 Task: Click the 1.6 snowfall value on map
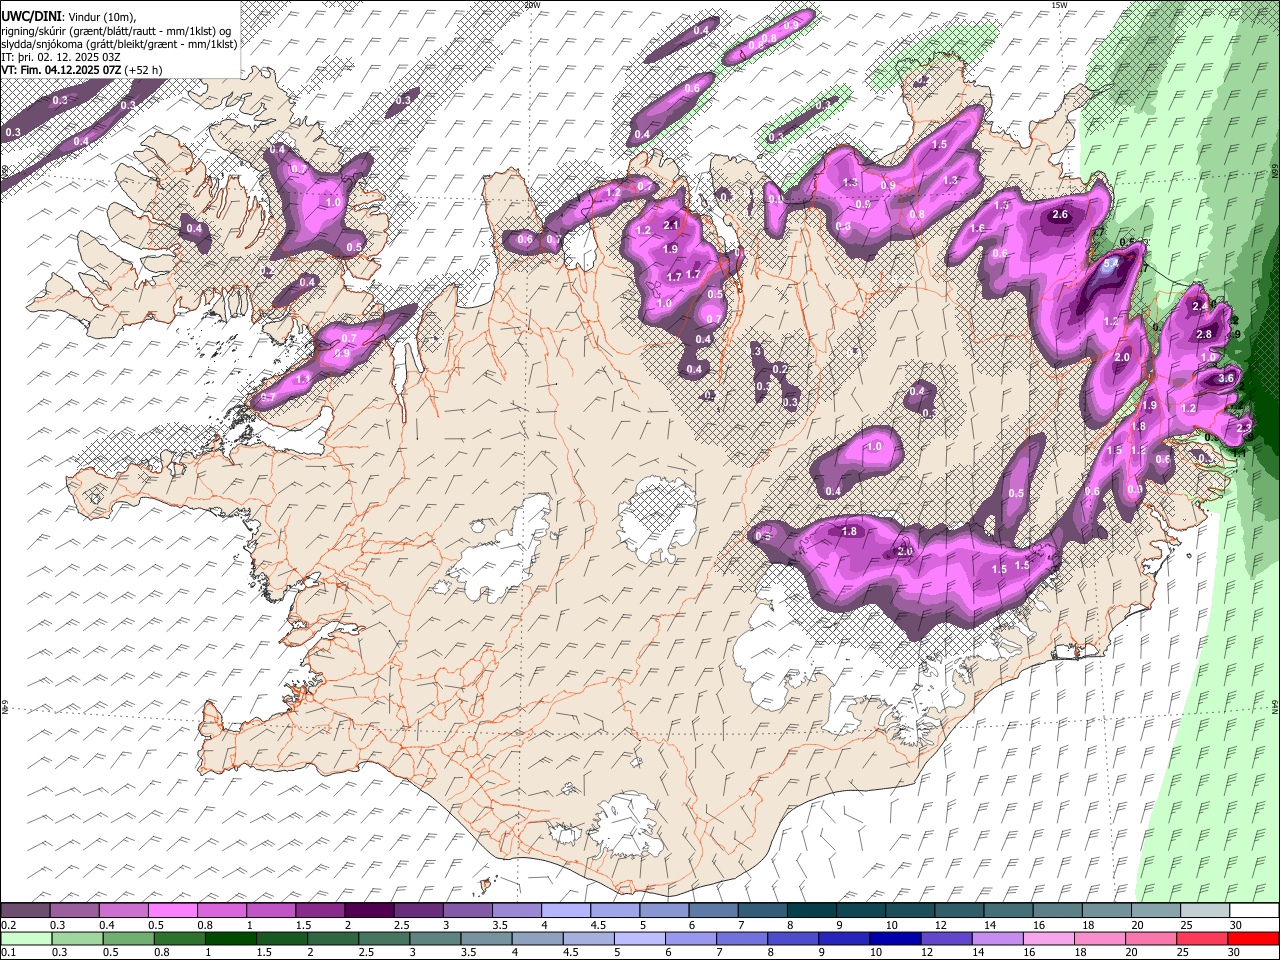(977, 229)
